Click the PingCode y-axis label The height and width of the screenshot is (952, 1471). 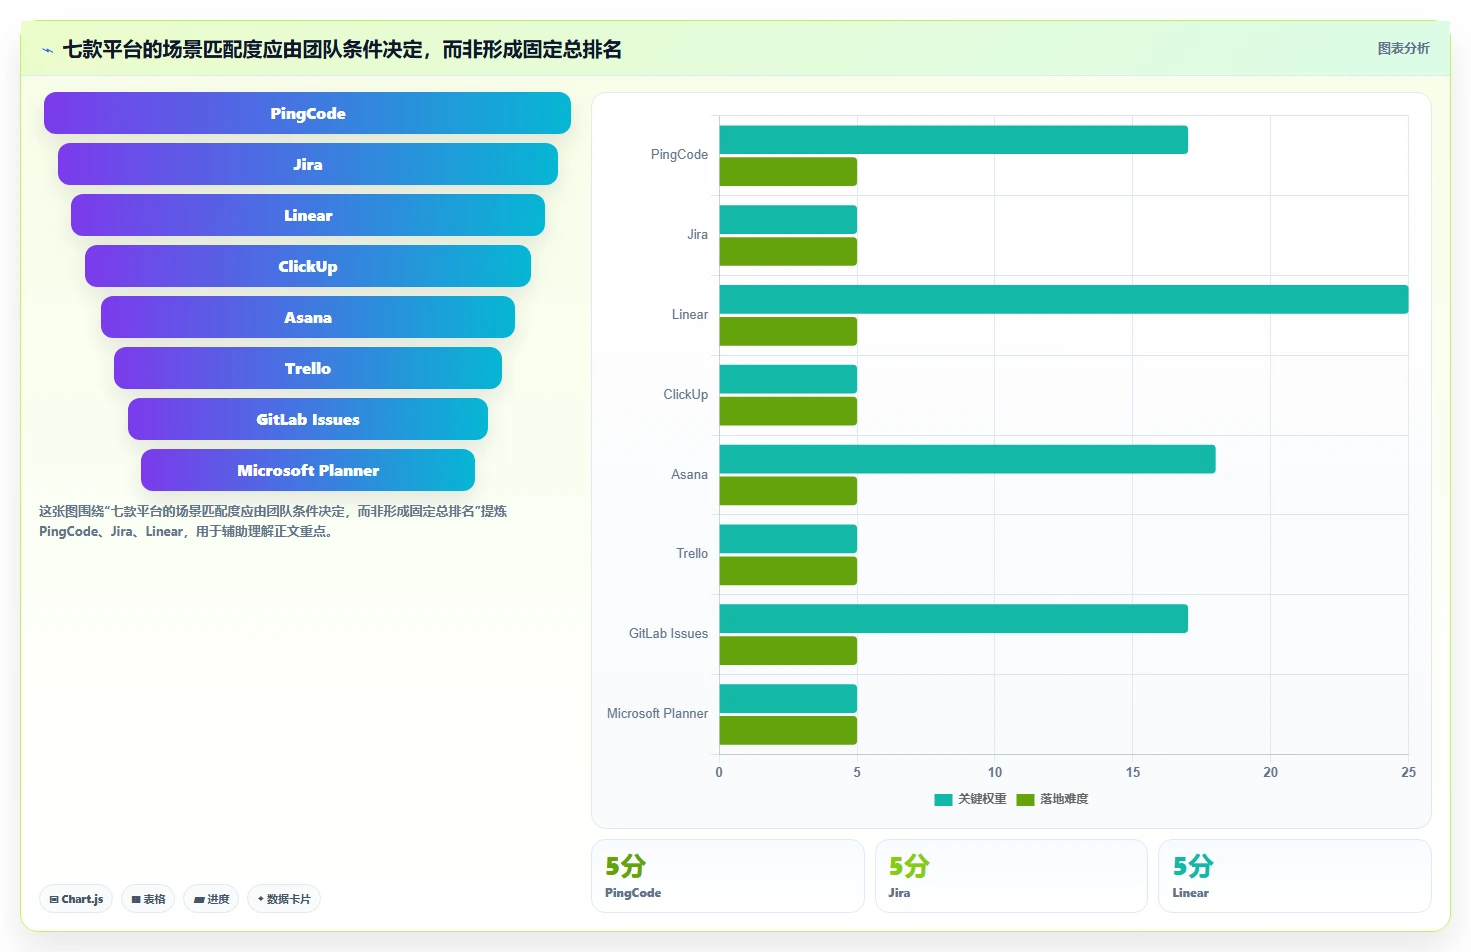[x=679, y=155]
